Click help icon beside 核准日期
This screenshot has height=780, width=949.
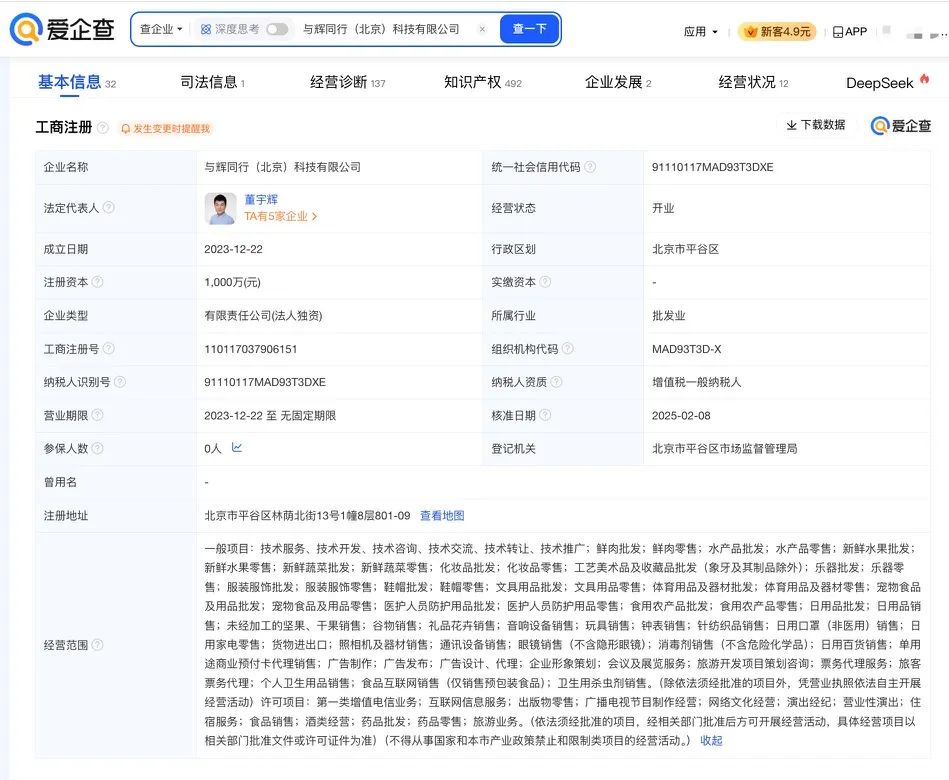(545, 415)
